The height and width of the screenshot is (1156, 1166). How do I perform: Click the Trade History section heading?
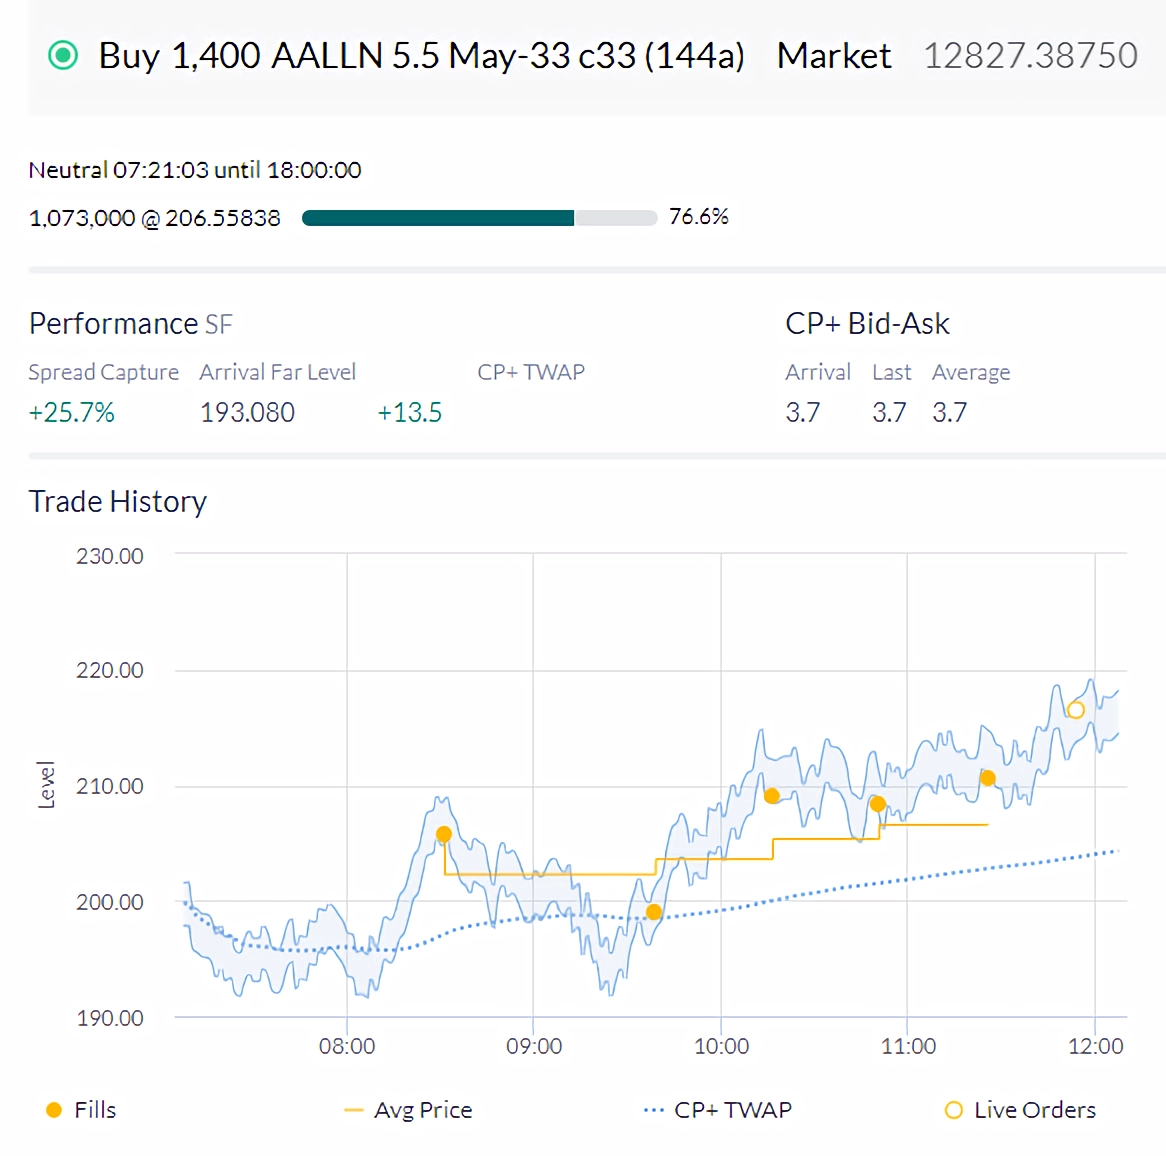[x=117, y=502]
